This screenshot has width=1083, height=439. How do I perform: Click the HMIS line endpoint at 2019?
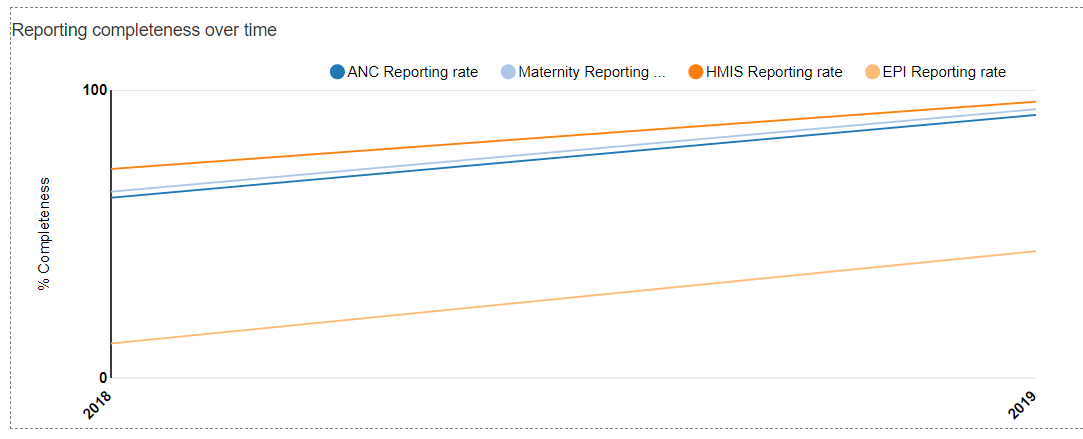(1035, 102)
